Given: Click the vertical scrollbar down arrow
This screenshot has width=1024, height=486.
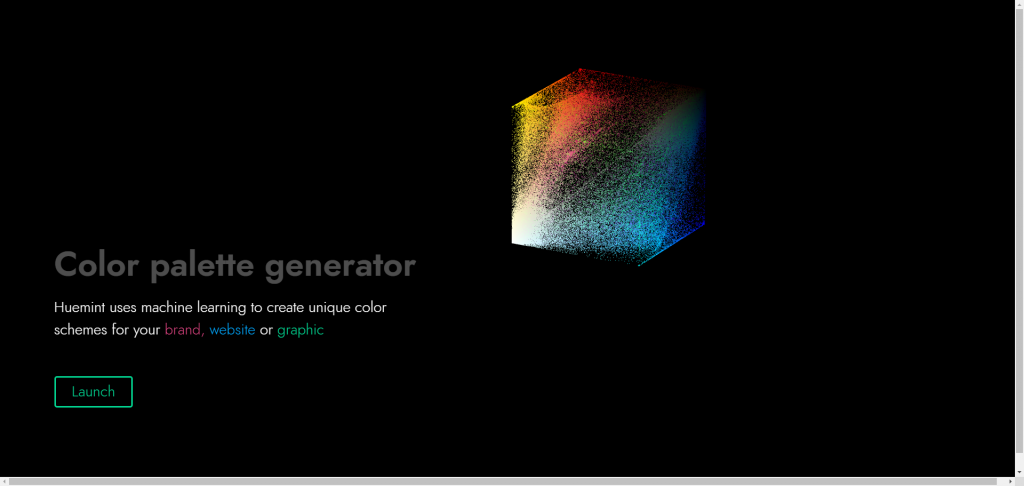Looking at the screenshot, I should click(x=1019, y=472).
